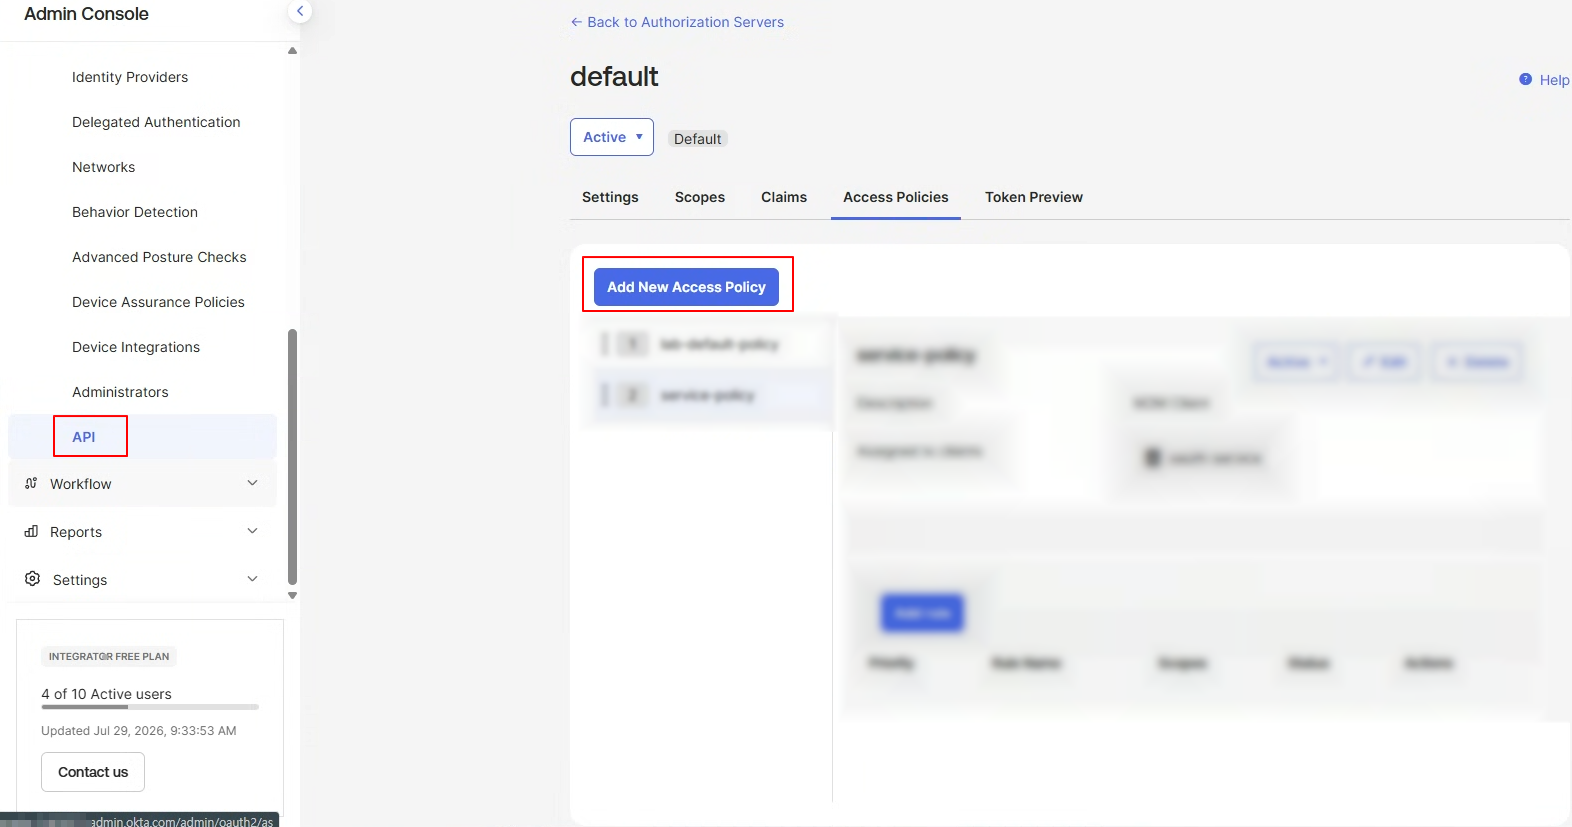Screen dimensions: 1572x827
Task: Click the Active users progress bar
Action: [x=150, y=707]
